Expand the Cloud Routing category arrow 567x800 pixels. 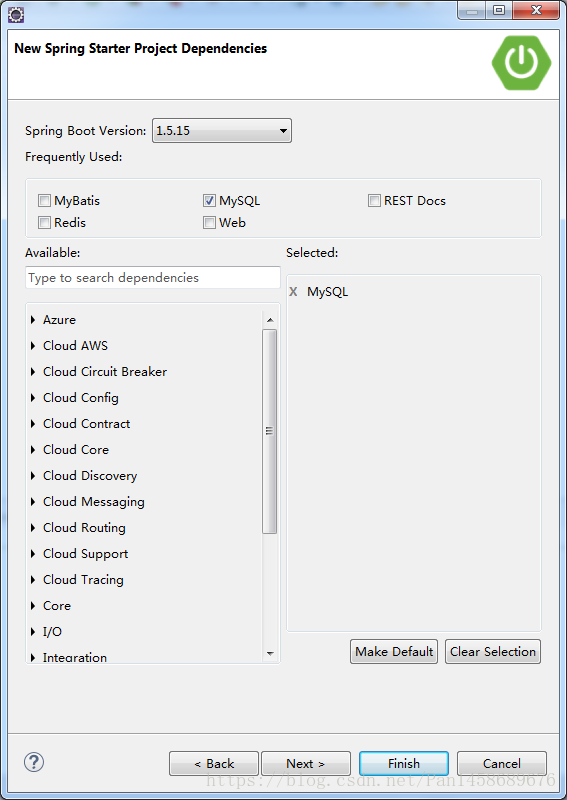click(33, 528)
